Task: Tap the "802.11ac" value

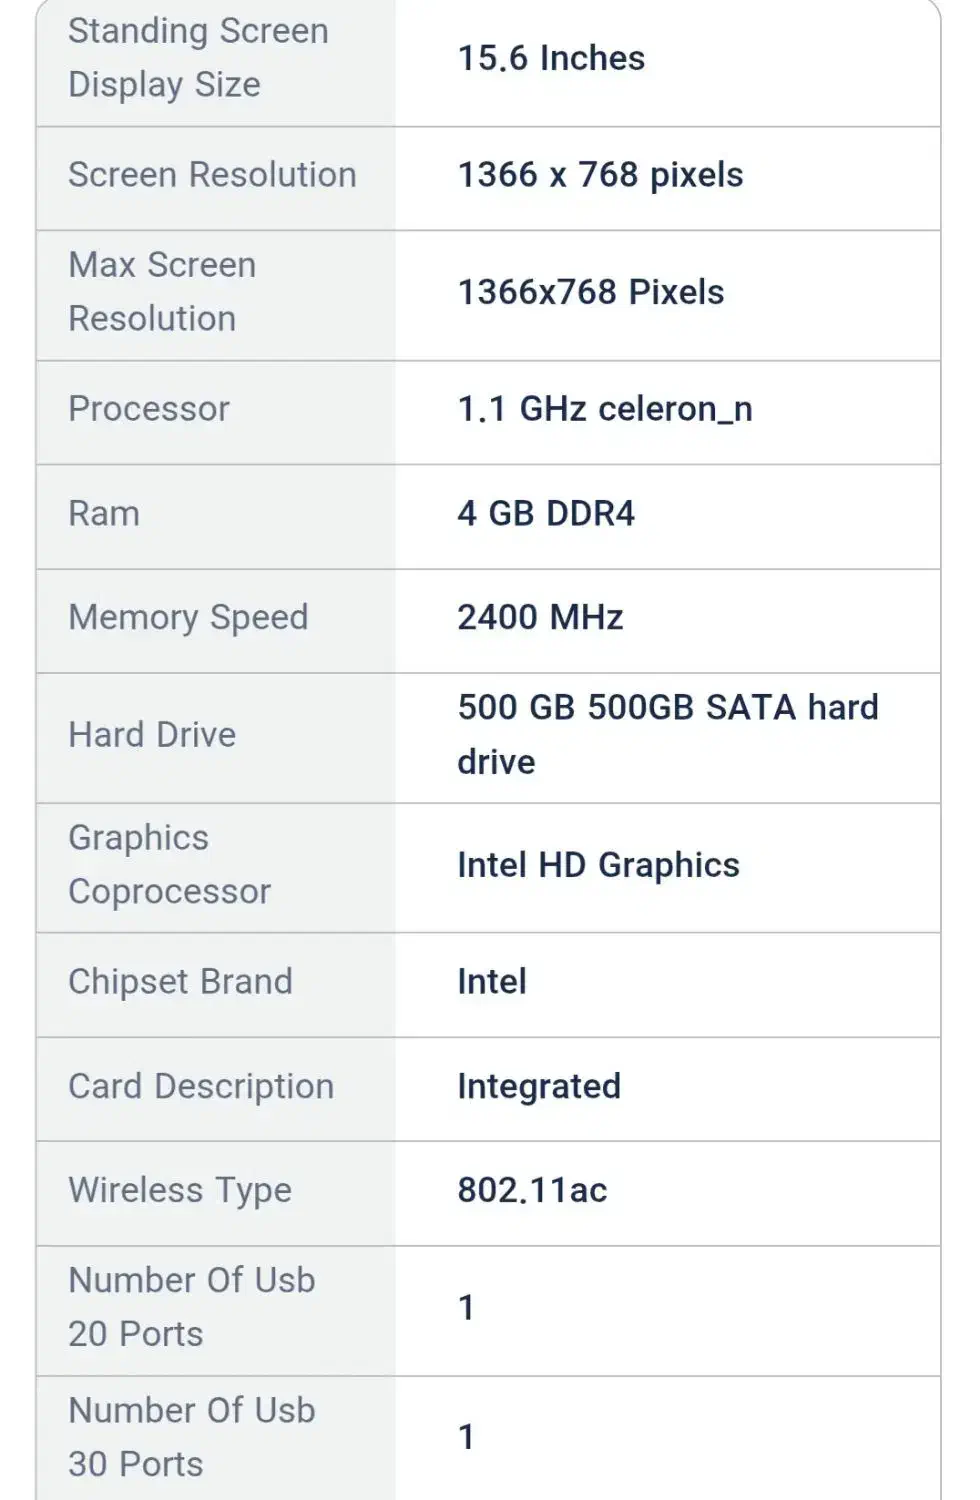Action: point(532,1191)
